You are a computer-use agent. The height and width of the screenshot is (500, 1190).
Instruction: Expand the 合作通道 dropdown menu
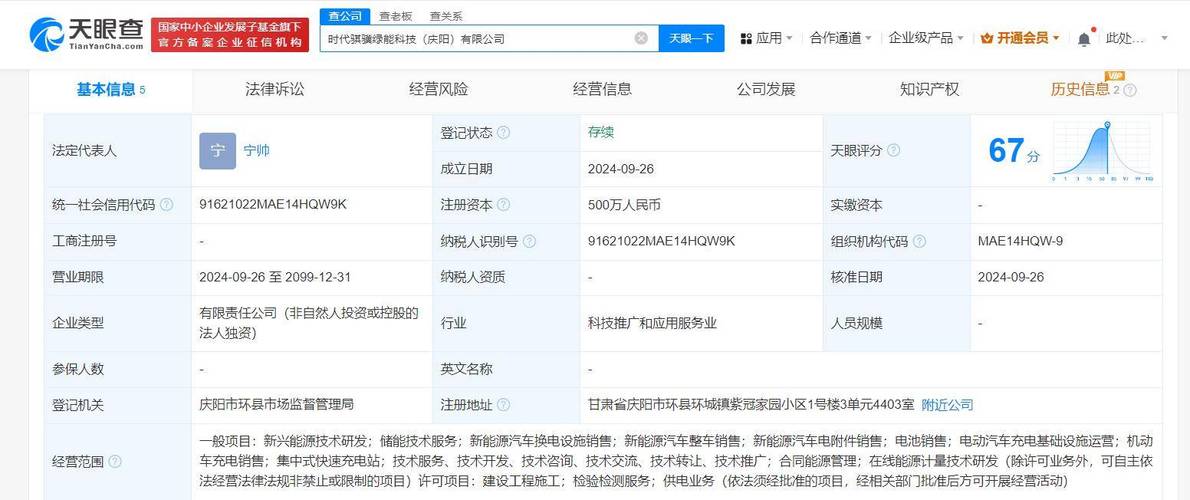[867, 38]
